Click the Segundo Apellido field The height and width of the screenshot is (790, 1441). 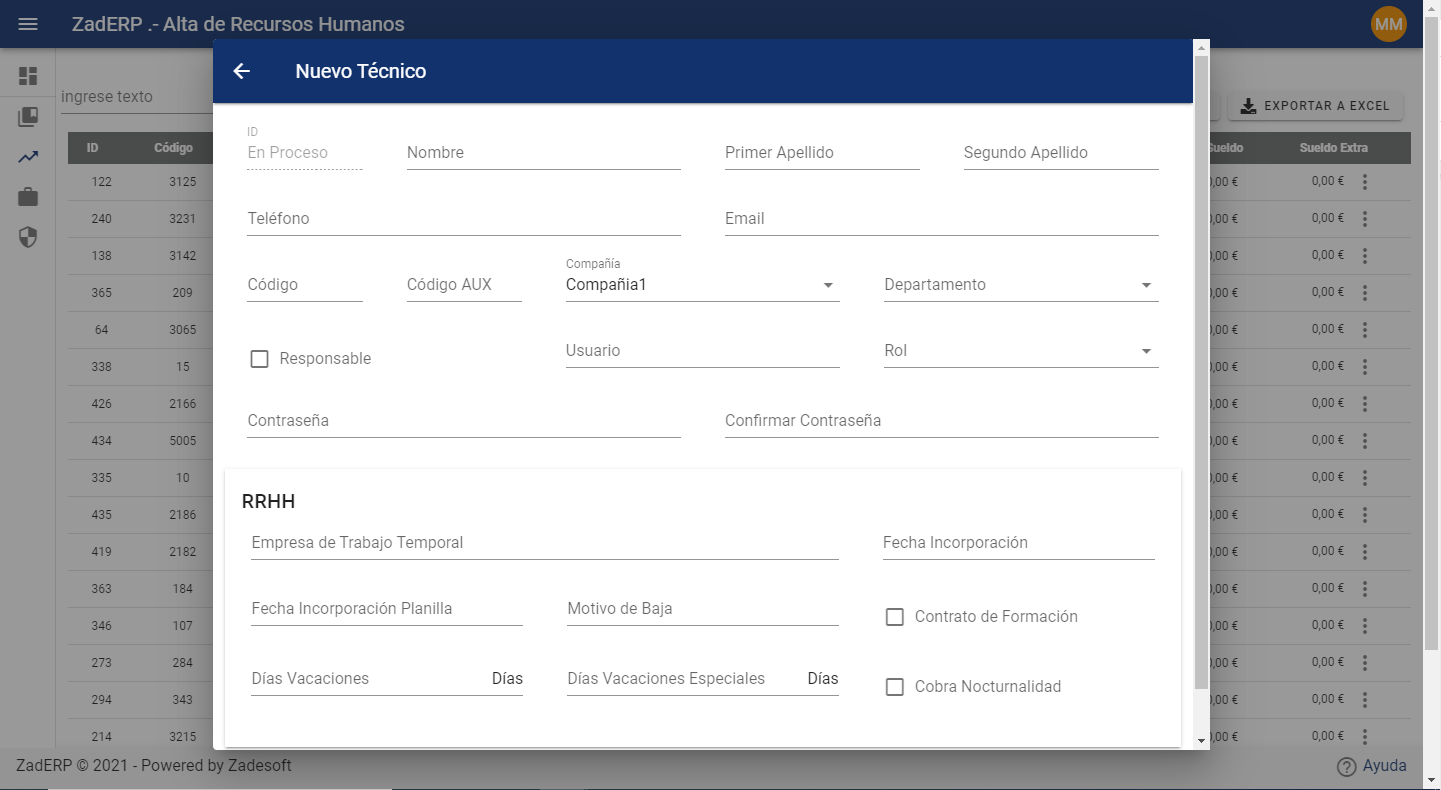click(x=1061, y=153)
